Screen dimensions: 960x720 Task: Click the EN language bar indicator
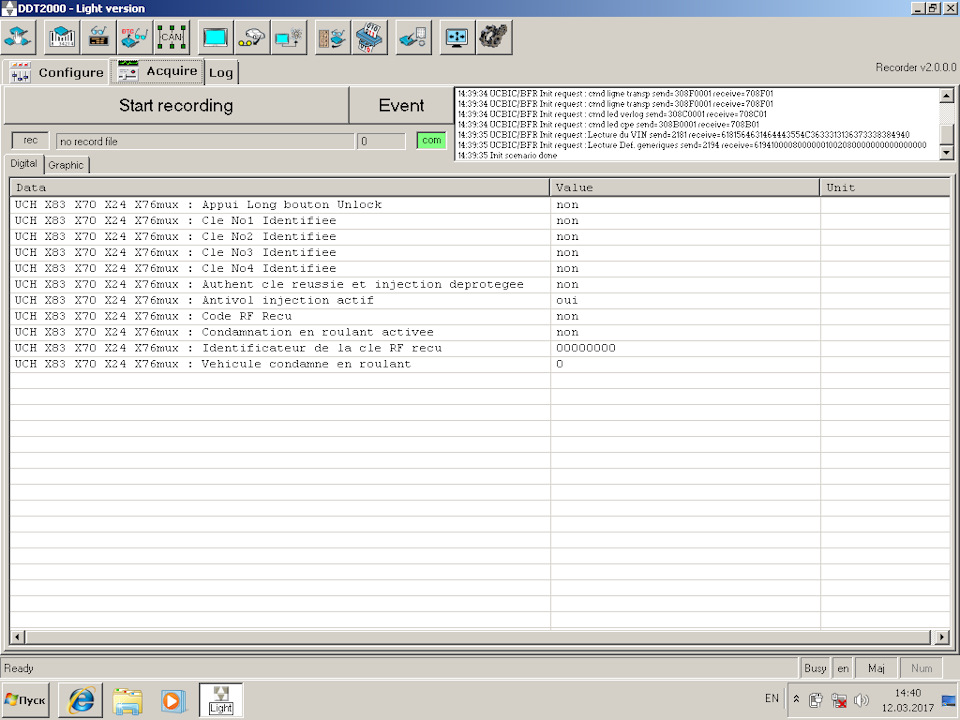771,698
